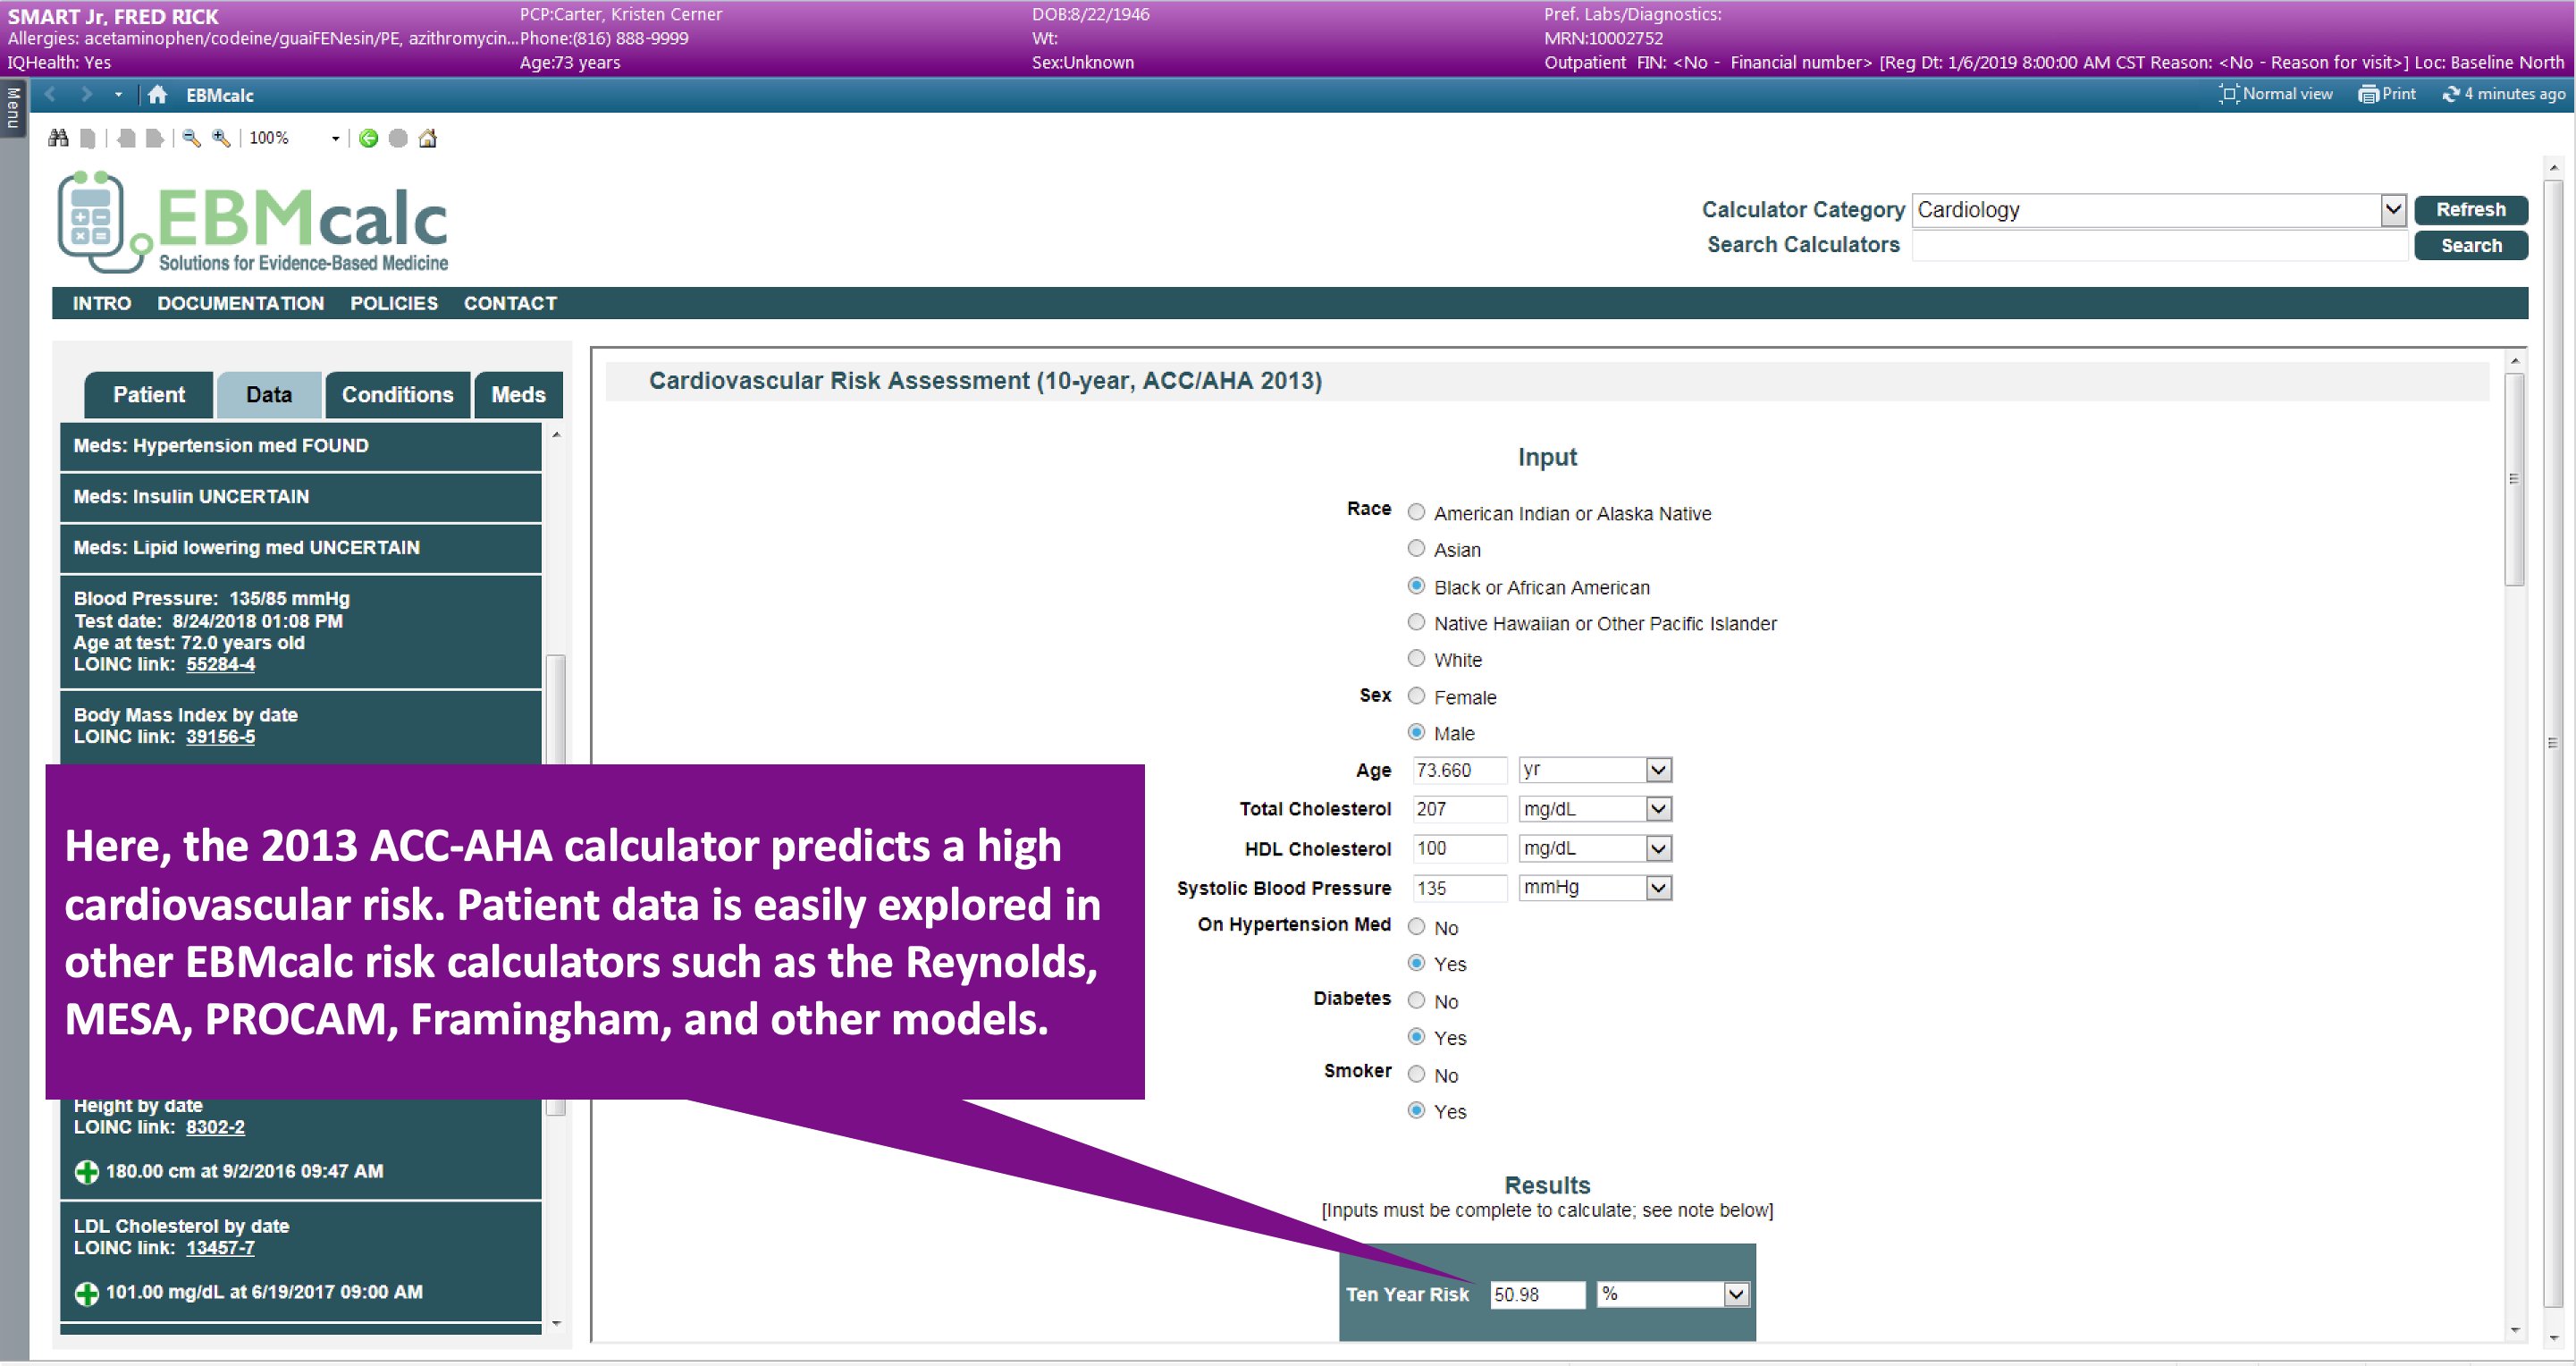2576x1366 pixels.
Task: Switch to the Data tab
Action: point(269,395)
